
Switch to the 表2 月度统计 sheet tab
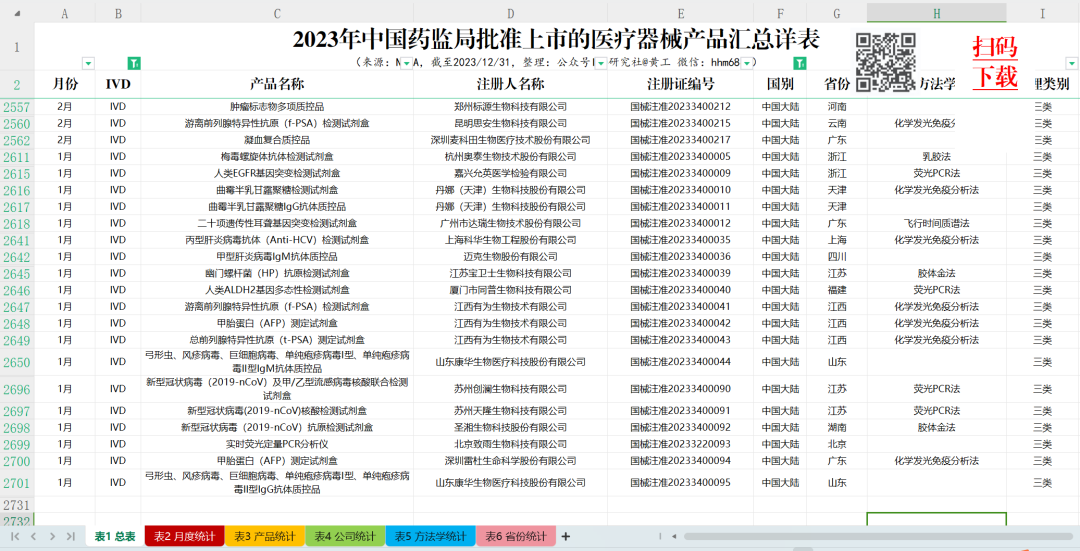184,537
